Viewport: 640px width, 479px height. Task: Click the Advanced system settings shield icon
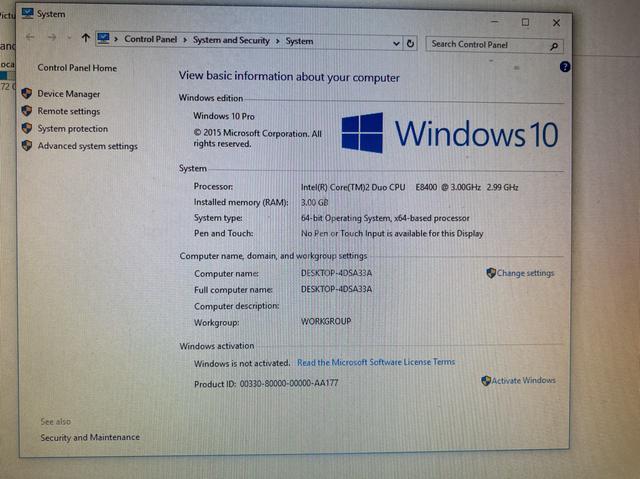point(27,145)
